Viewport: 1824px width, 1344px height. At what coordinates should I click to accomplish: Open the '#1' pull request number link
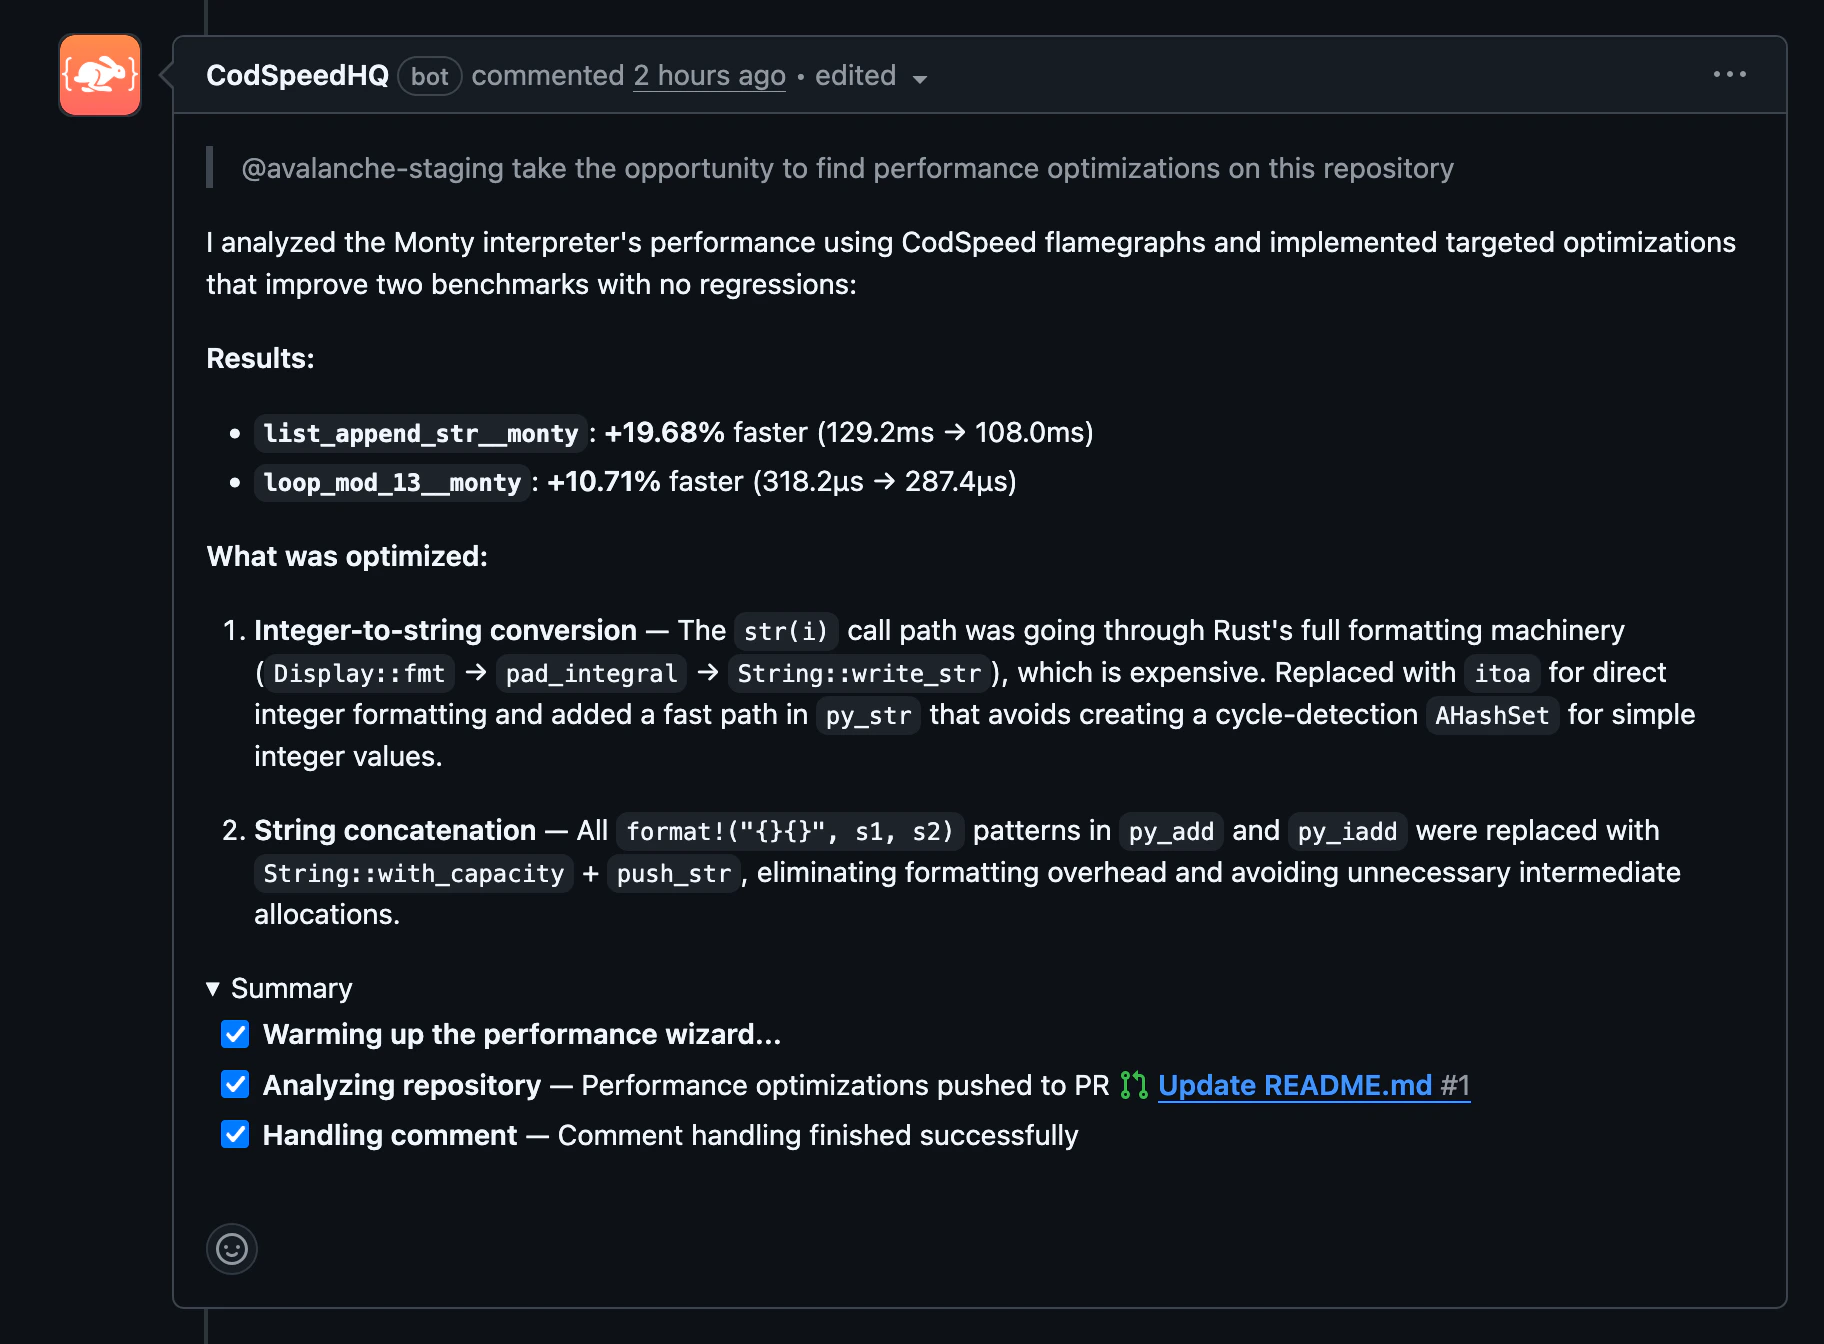1456,1085
